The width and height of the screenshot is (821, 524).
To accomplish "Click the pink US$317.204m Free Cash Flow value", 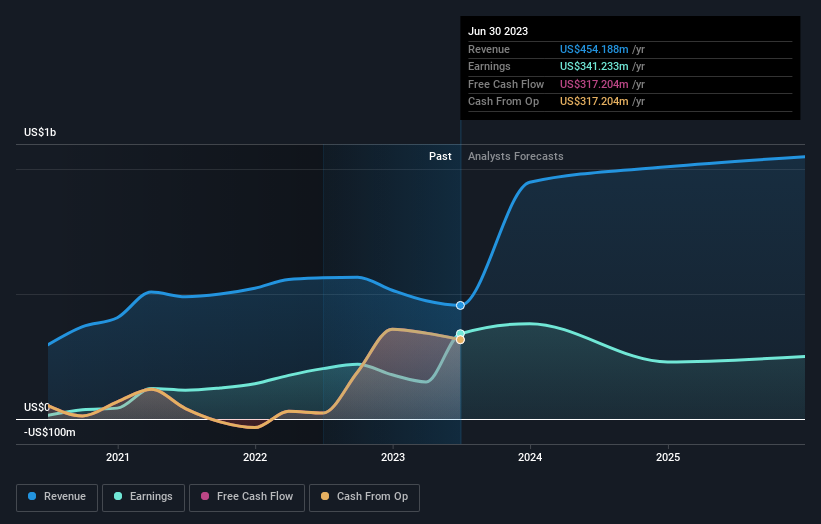I will [x=594, y=84].
